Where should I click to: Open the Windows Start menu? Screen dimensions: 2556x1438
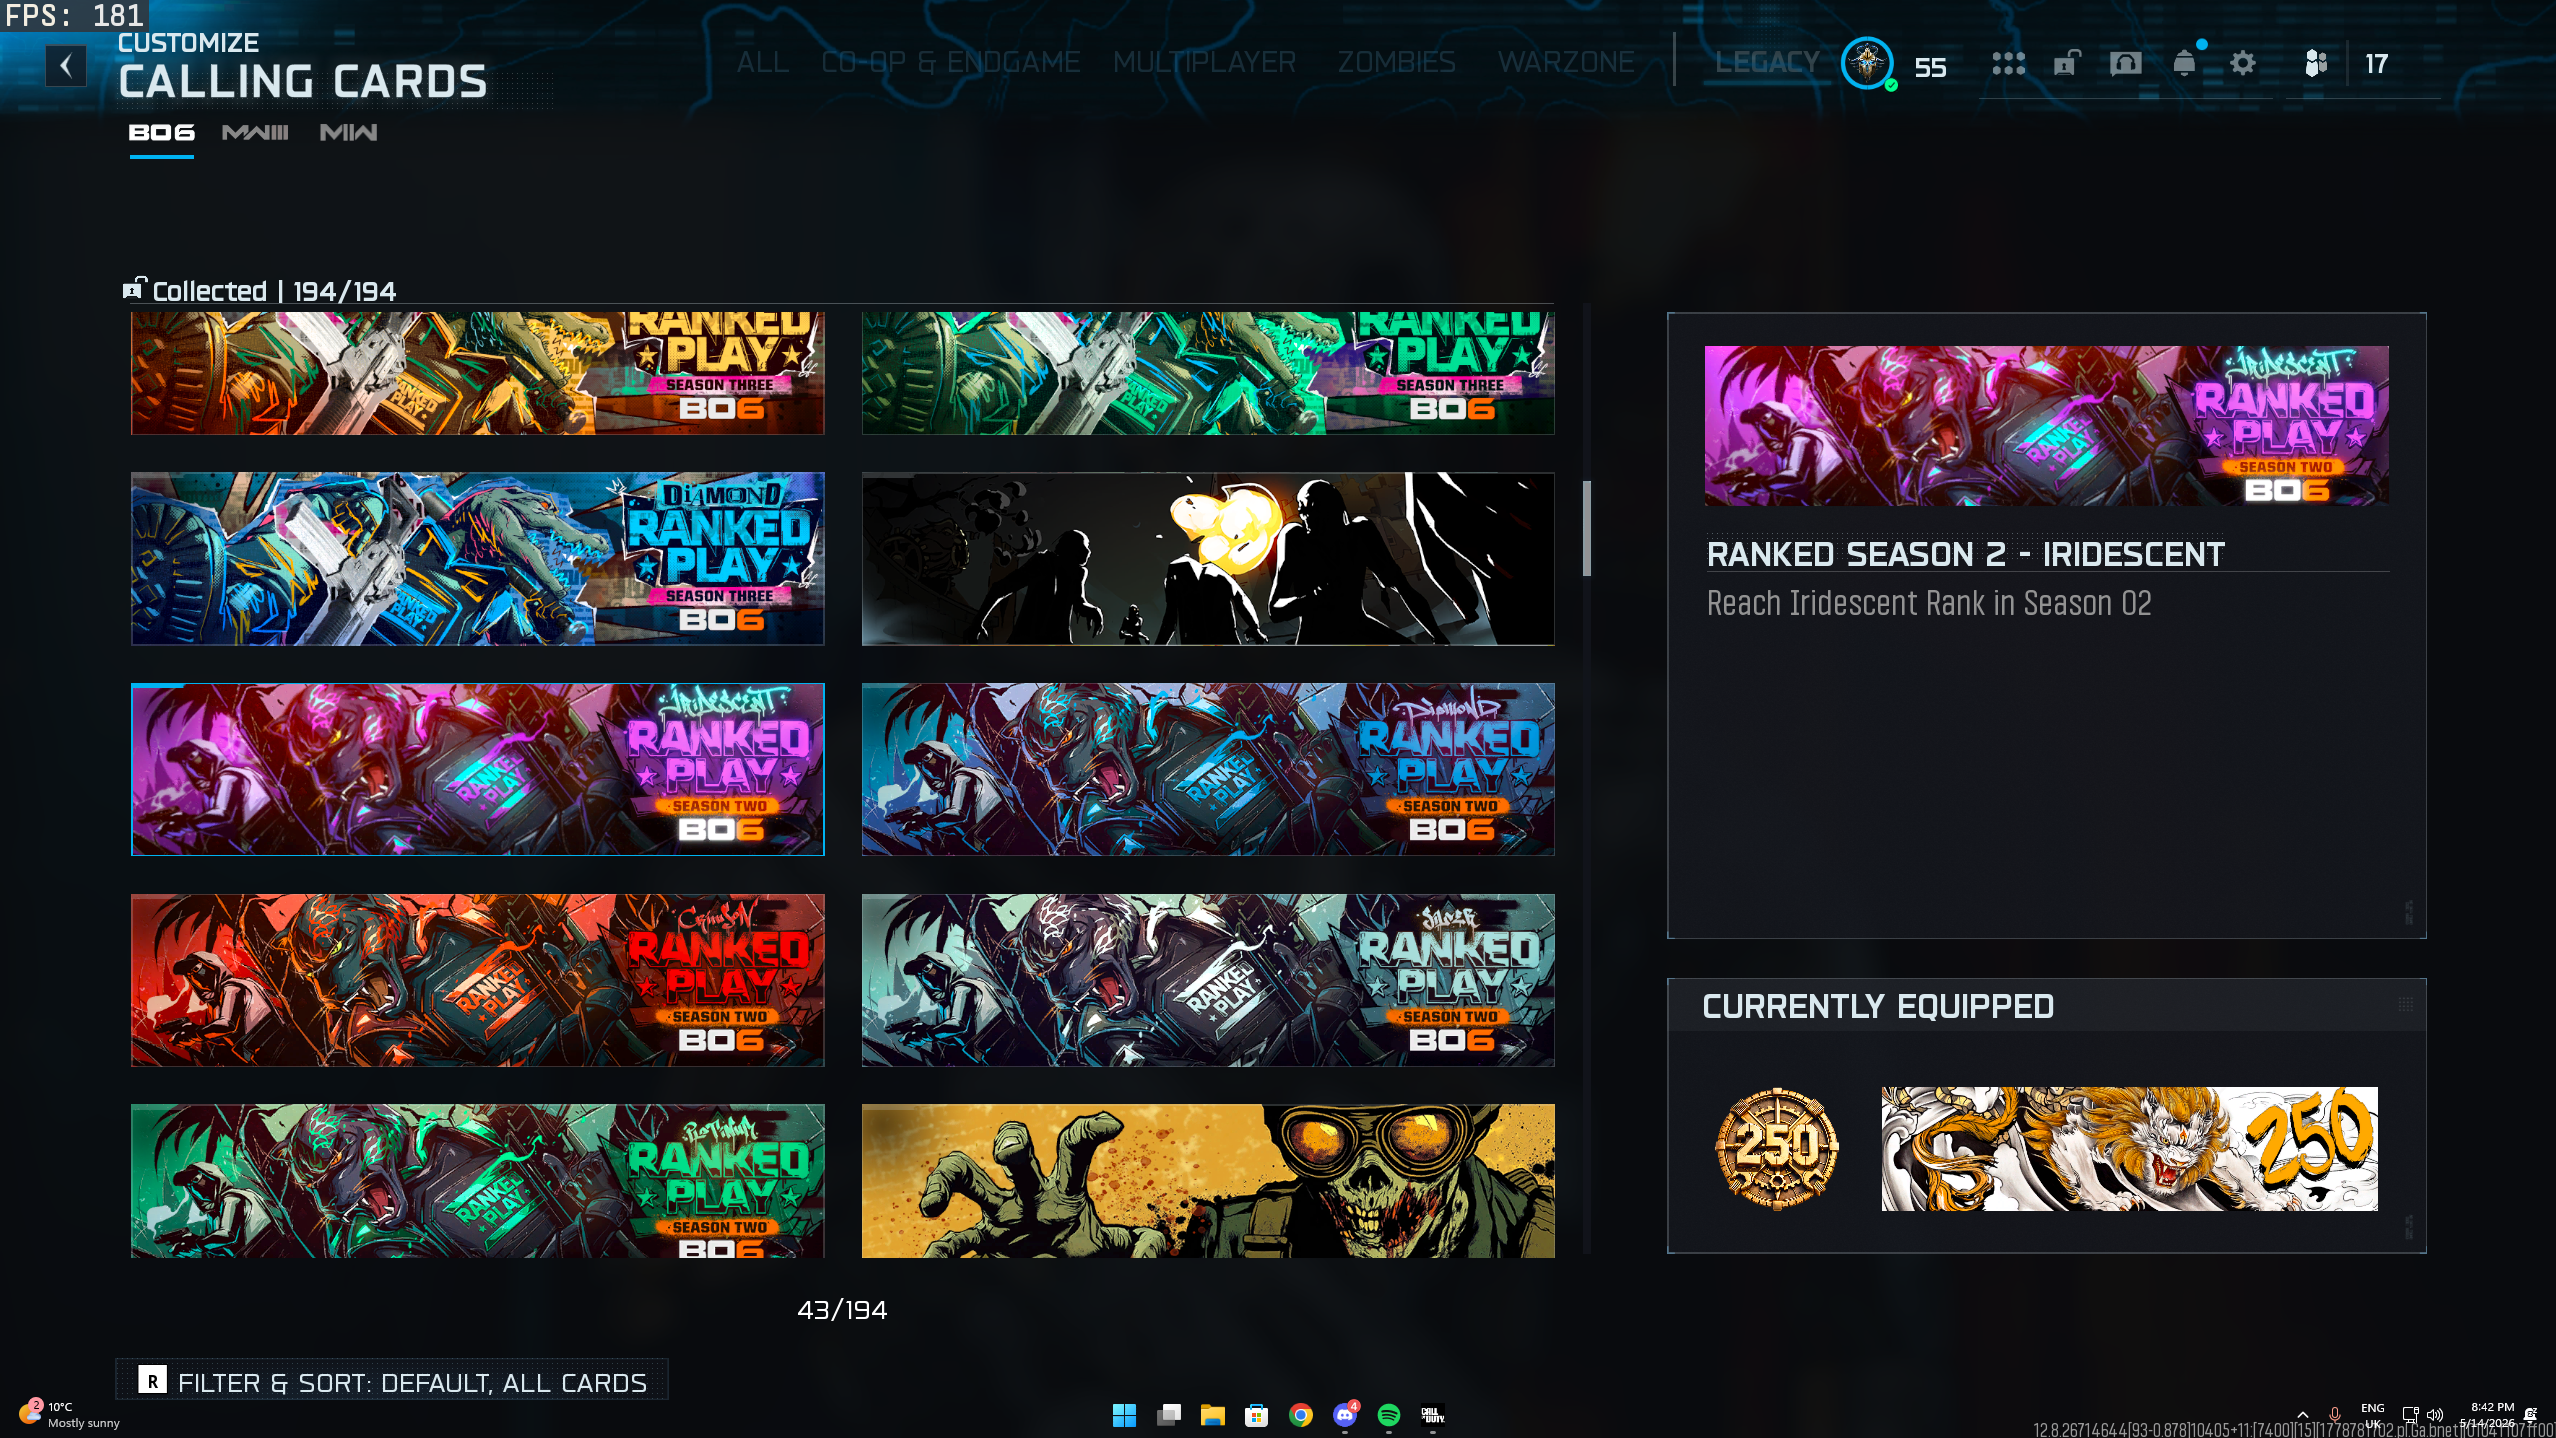1124,1415
